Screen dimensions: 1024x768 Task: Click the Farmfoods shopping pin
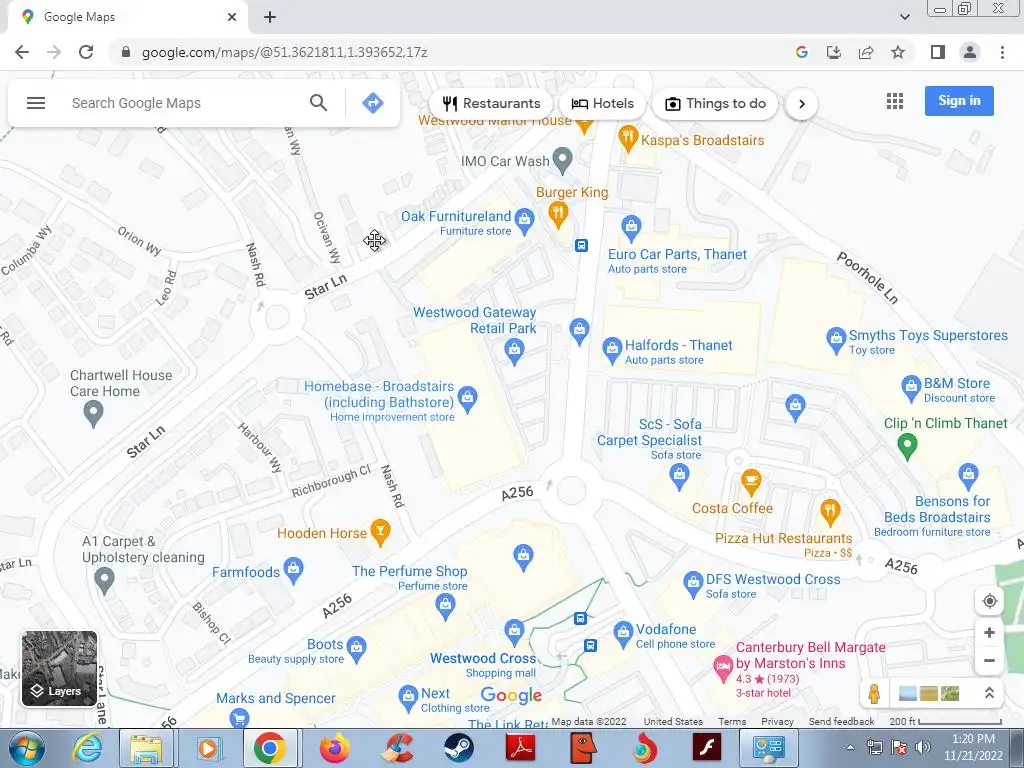tap(293, 571)
